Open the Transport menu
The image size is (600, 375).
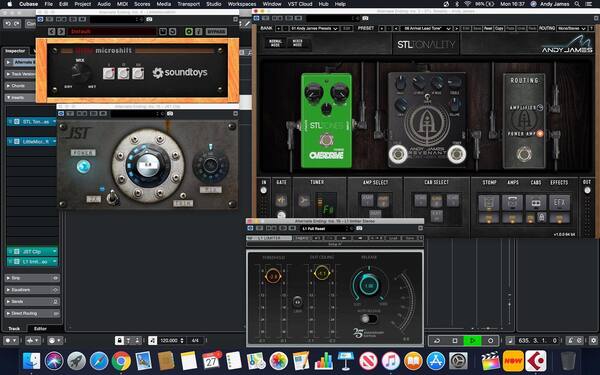[x=188, y=4]
